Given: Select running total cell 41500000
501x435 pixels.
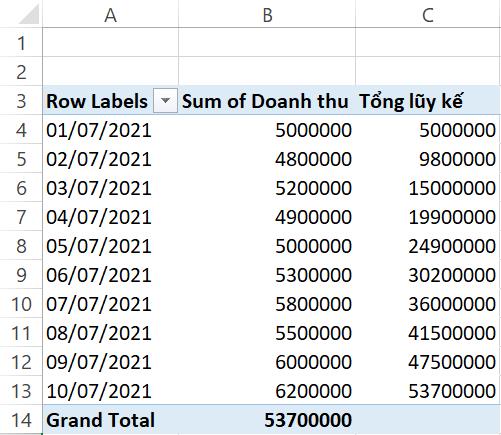Looking at the screenshot, I should pyautogui.click(x=428, y=333).
